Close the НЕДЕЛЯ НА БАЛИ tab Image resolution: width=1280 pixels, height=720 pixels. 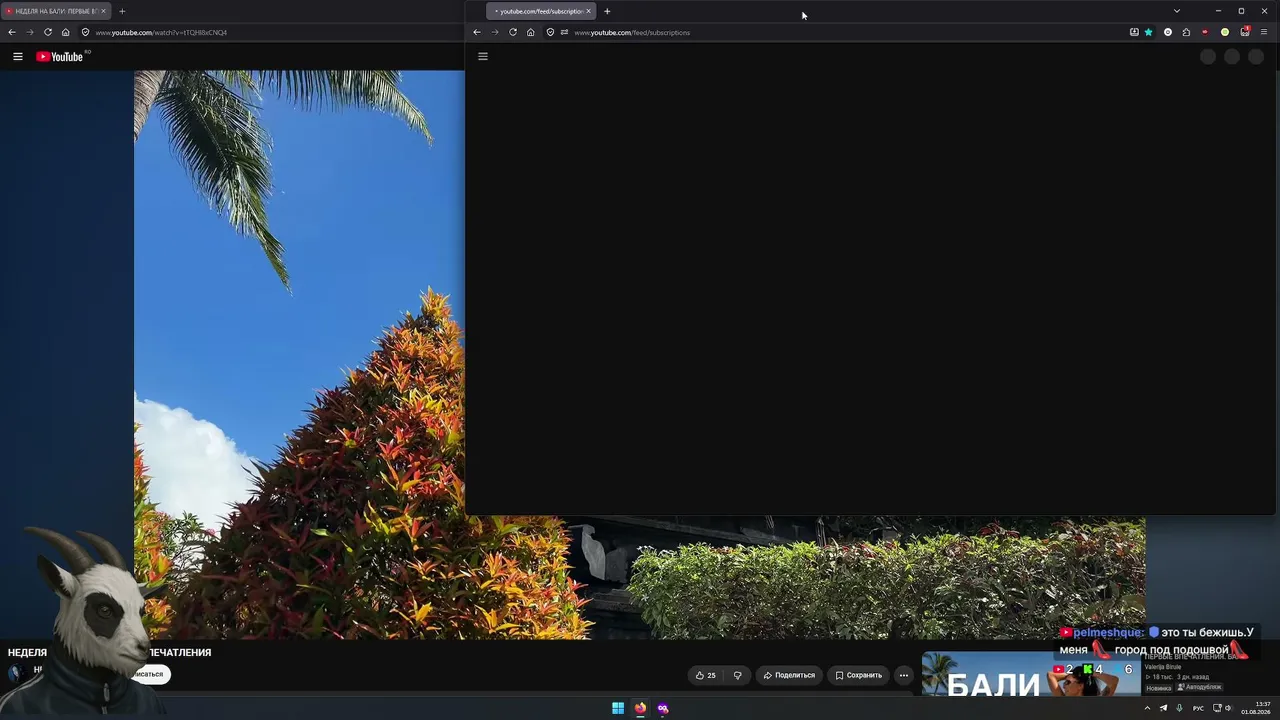[x=103, y=11]
